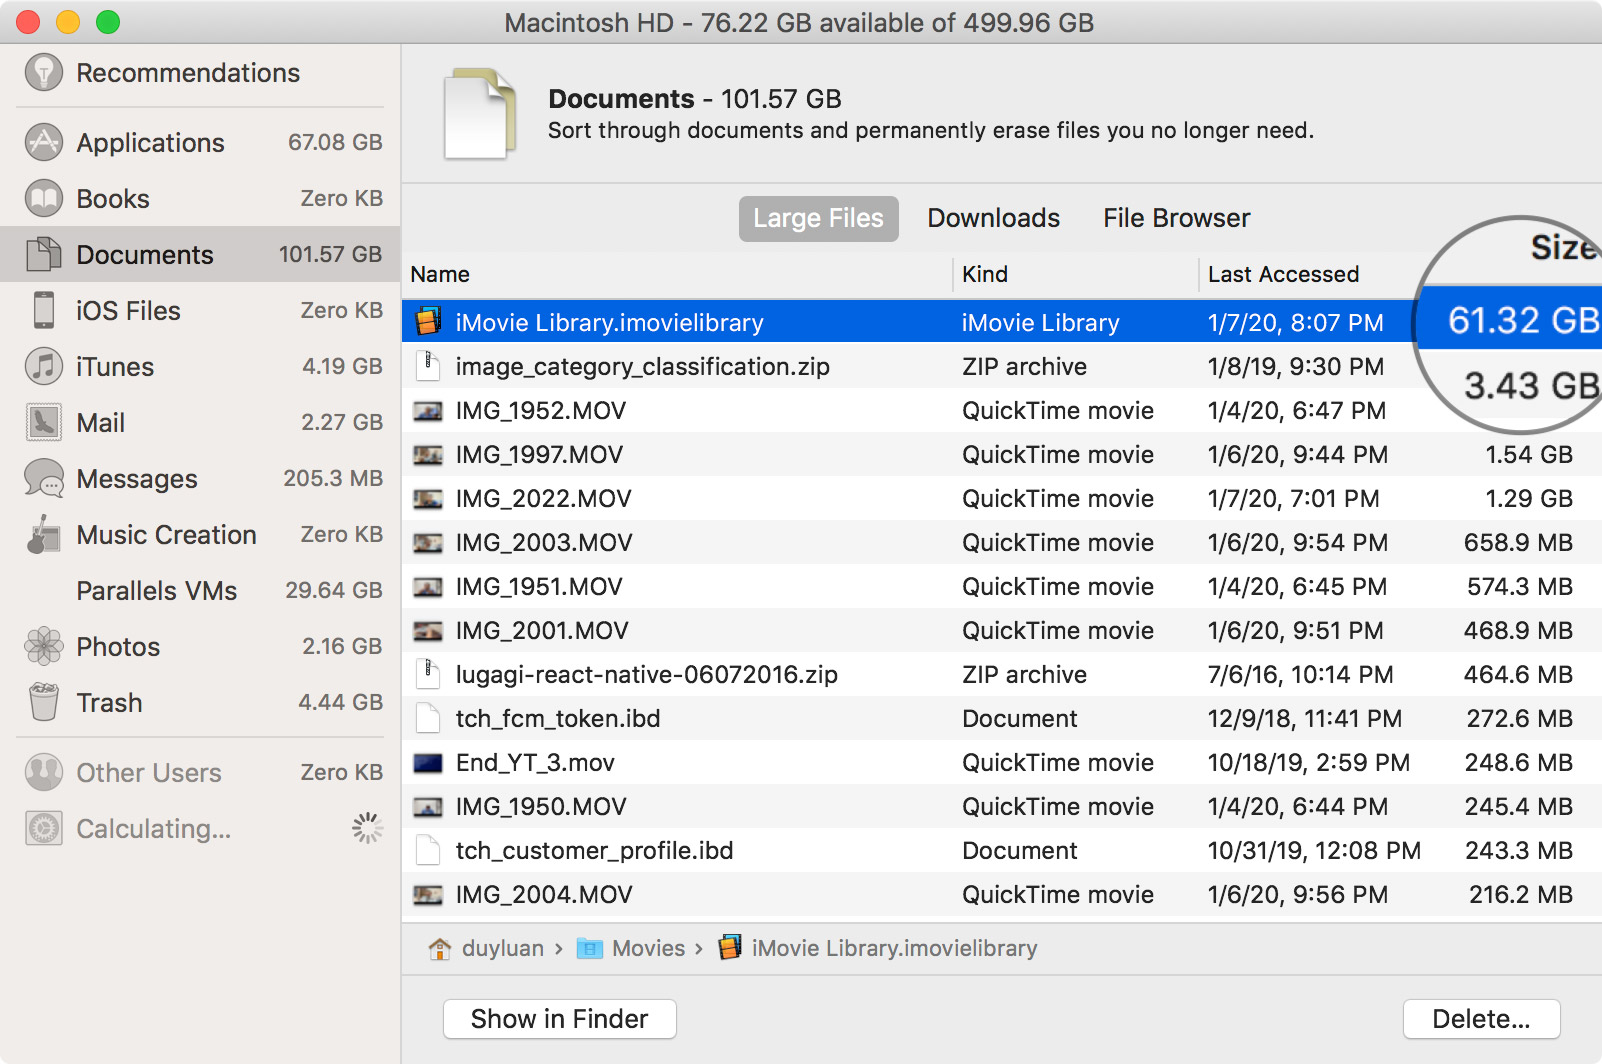
Task: Click the iMovie Library file icon in list
Action: pyautogui.click(x=428, y=322)
